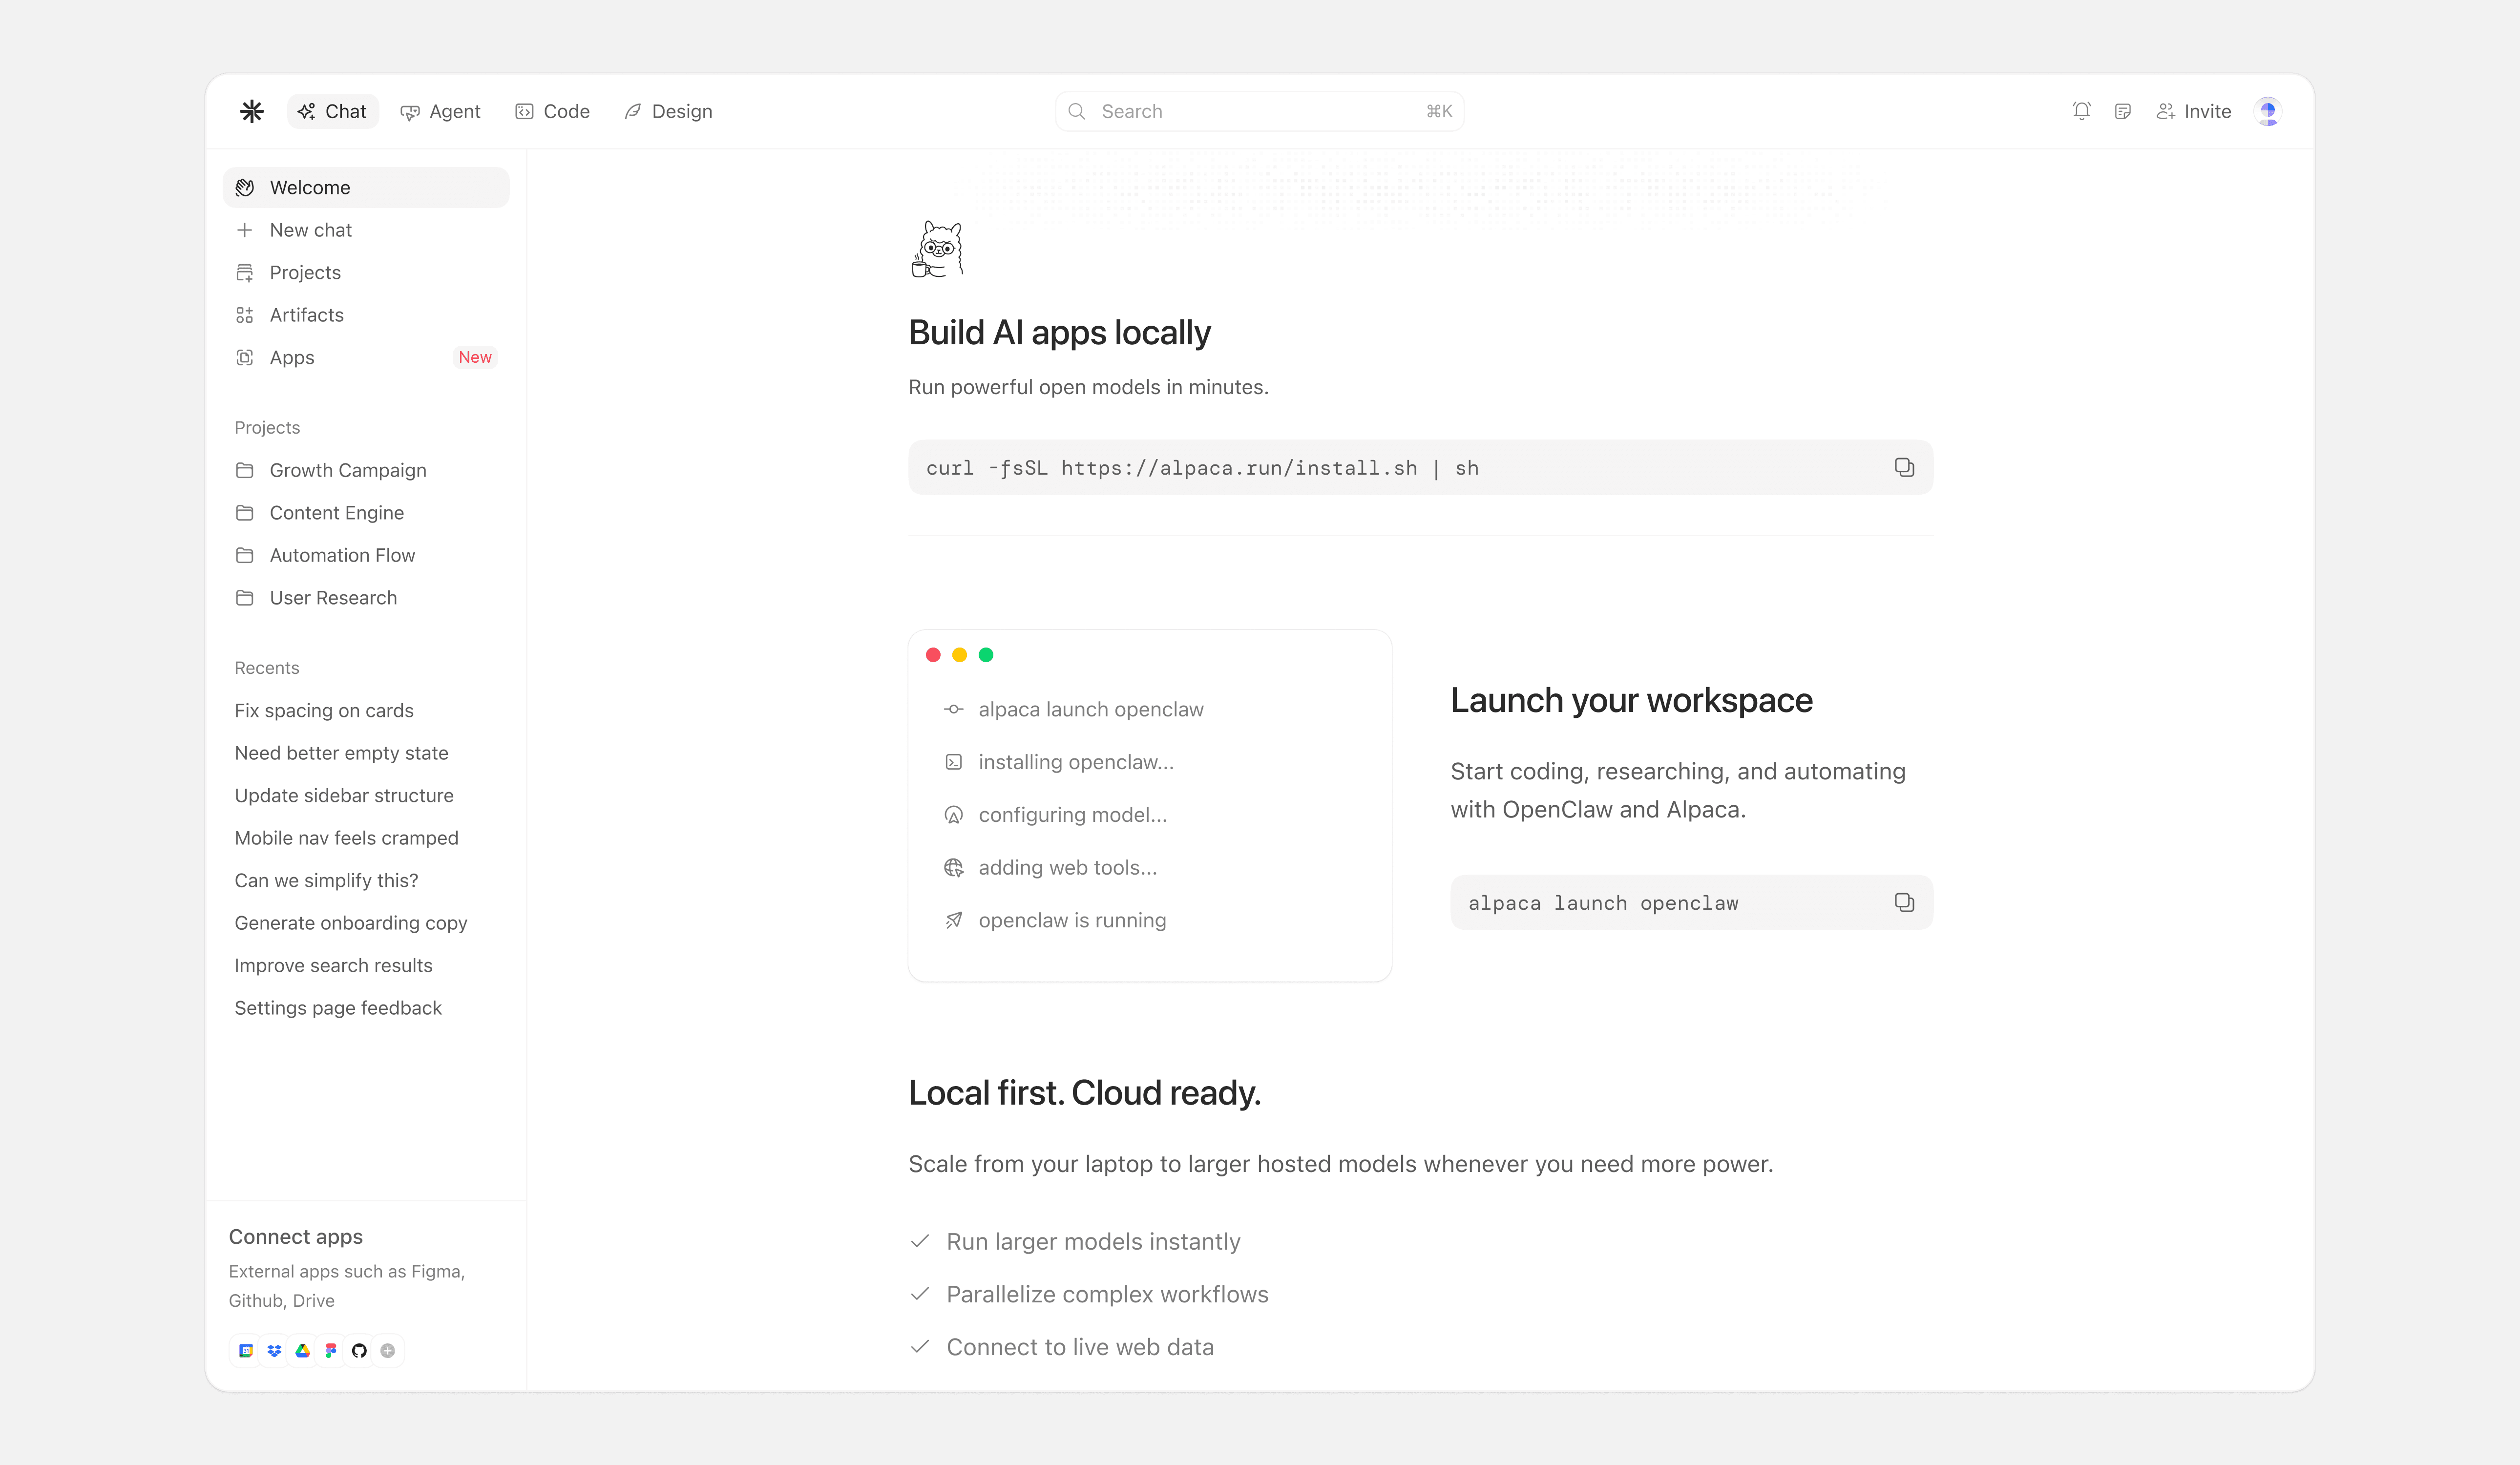Click the rocket icon beside openclaw is running
This screenshot has width=2520, height=1465.
click(953, 920)
